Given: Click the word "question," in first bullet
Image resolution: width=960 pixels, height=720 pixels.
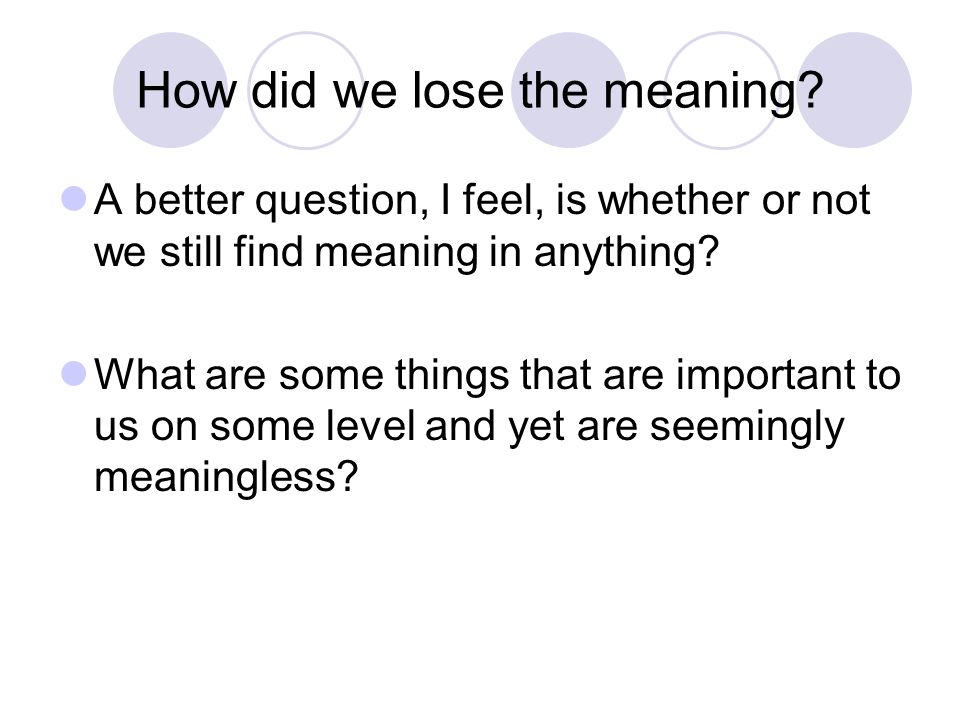Looking at the screenshot, I should (x=342, y=201).
